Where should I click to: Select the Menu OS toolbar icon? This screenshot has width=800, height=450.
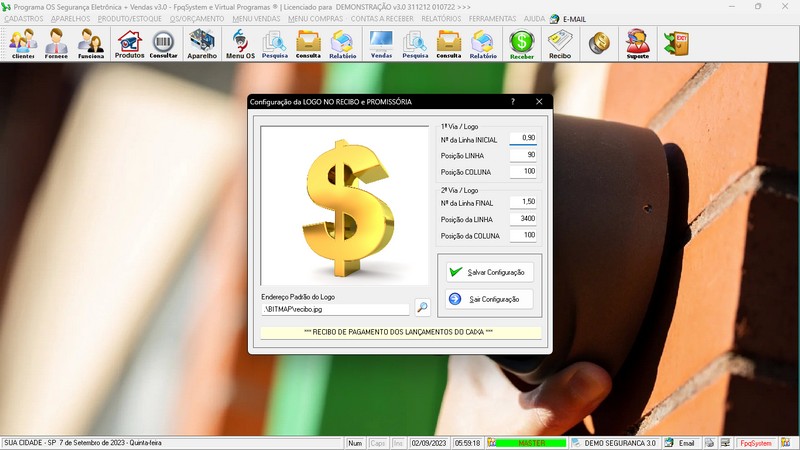click(x=240, y=44)
